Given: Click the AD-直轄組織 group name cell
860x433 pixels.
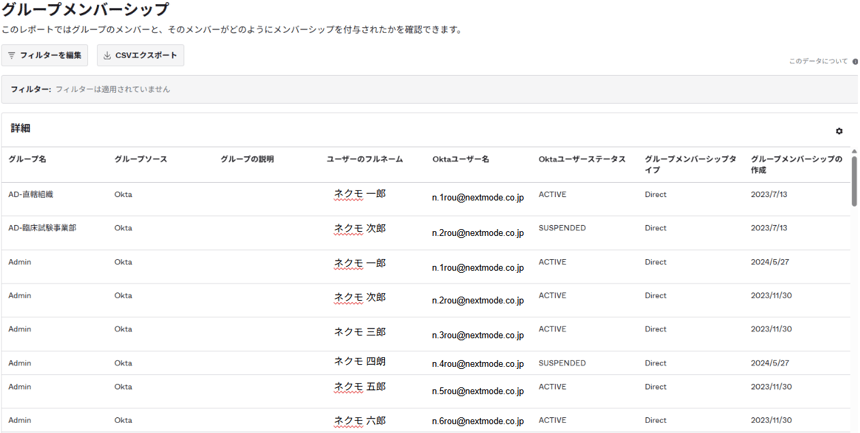Looking at the screenshot, I should pyautogui.click(x=31, y=194).
